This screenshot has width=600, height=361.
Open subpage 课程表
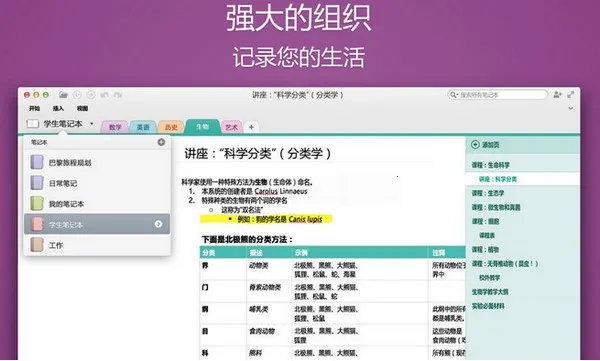pos(486,235)
